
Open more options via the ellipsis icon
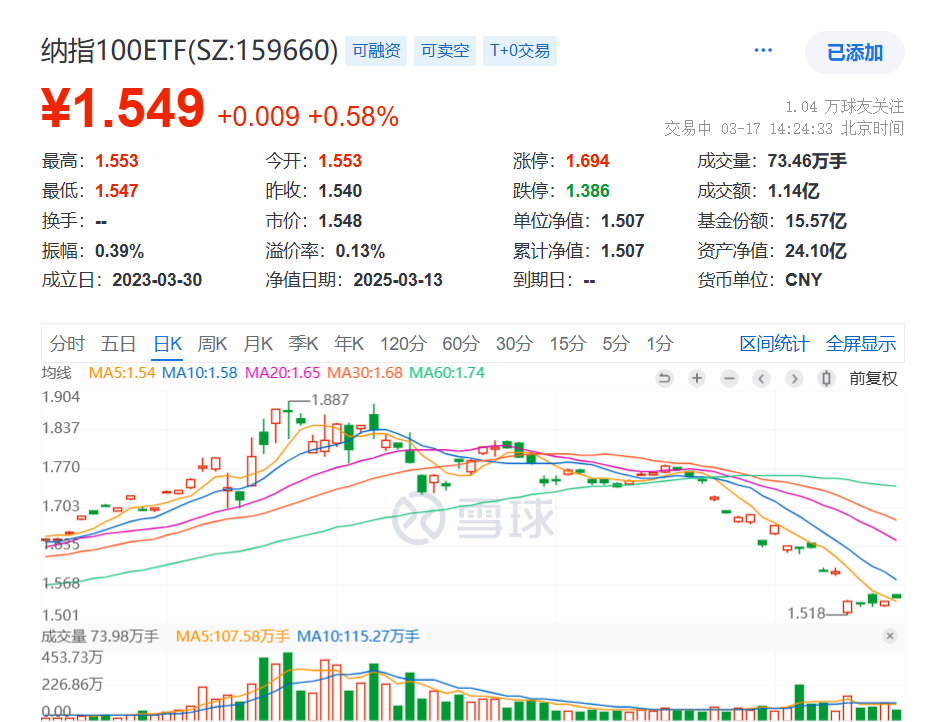763,49
